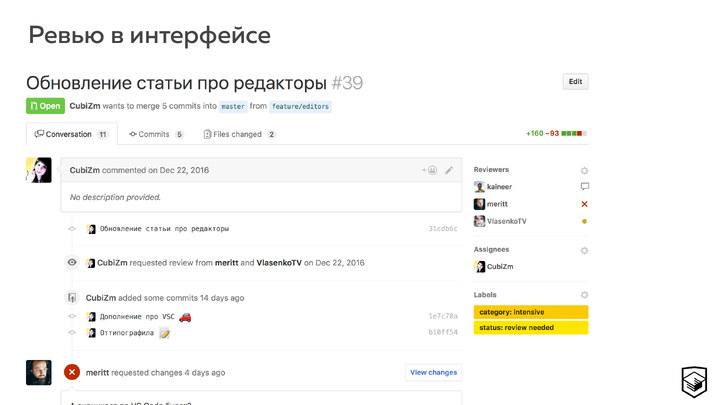
Task: Click the green Open status badge
Action: point(45,106)
